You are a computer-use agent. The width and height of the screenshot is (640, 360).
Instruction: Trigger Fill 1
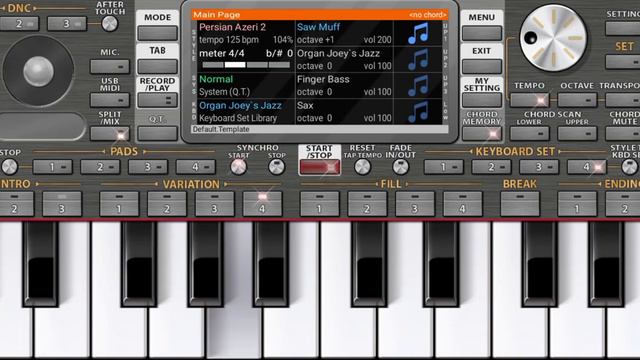(x=320, y=204)
